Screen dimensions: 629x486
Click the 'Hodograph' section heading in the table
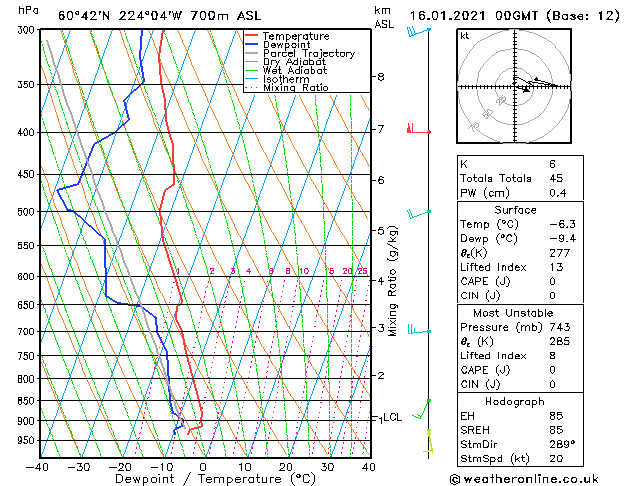coord(515,402)
